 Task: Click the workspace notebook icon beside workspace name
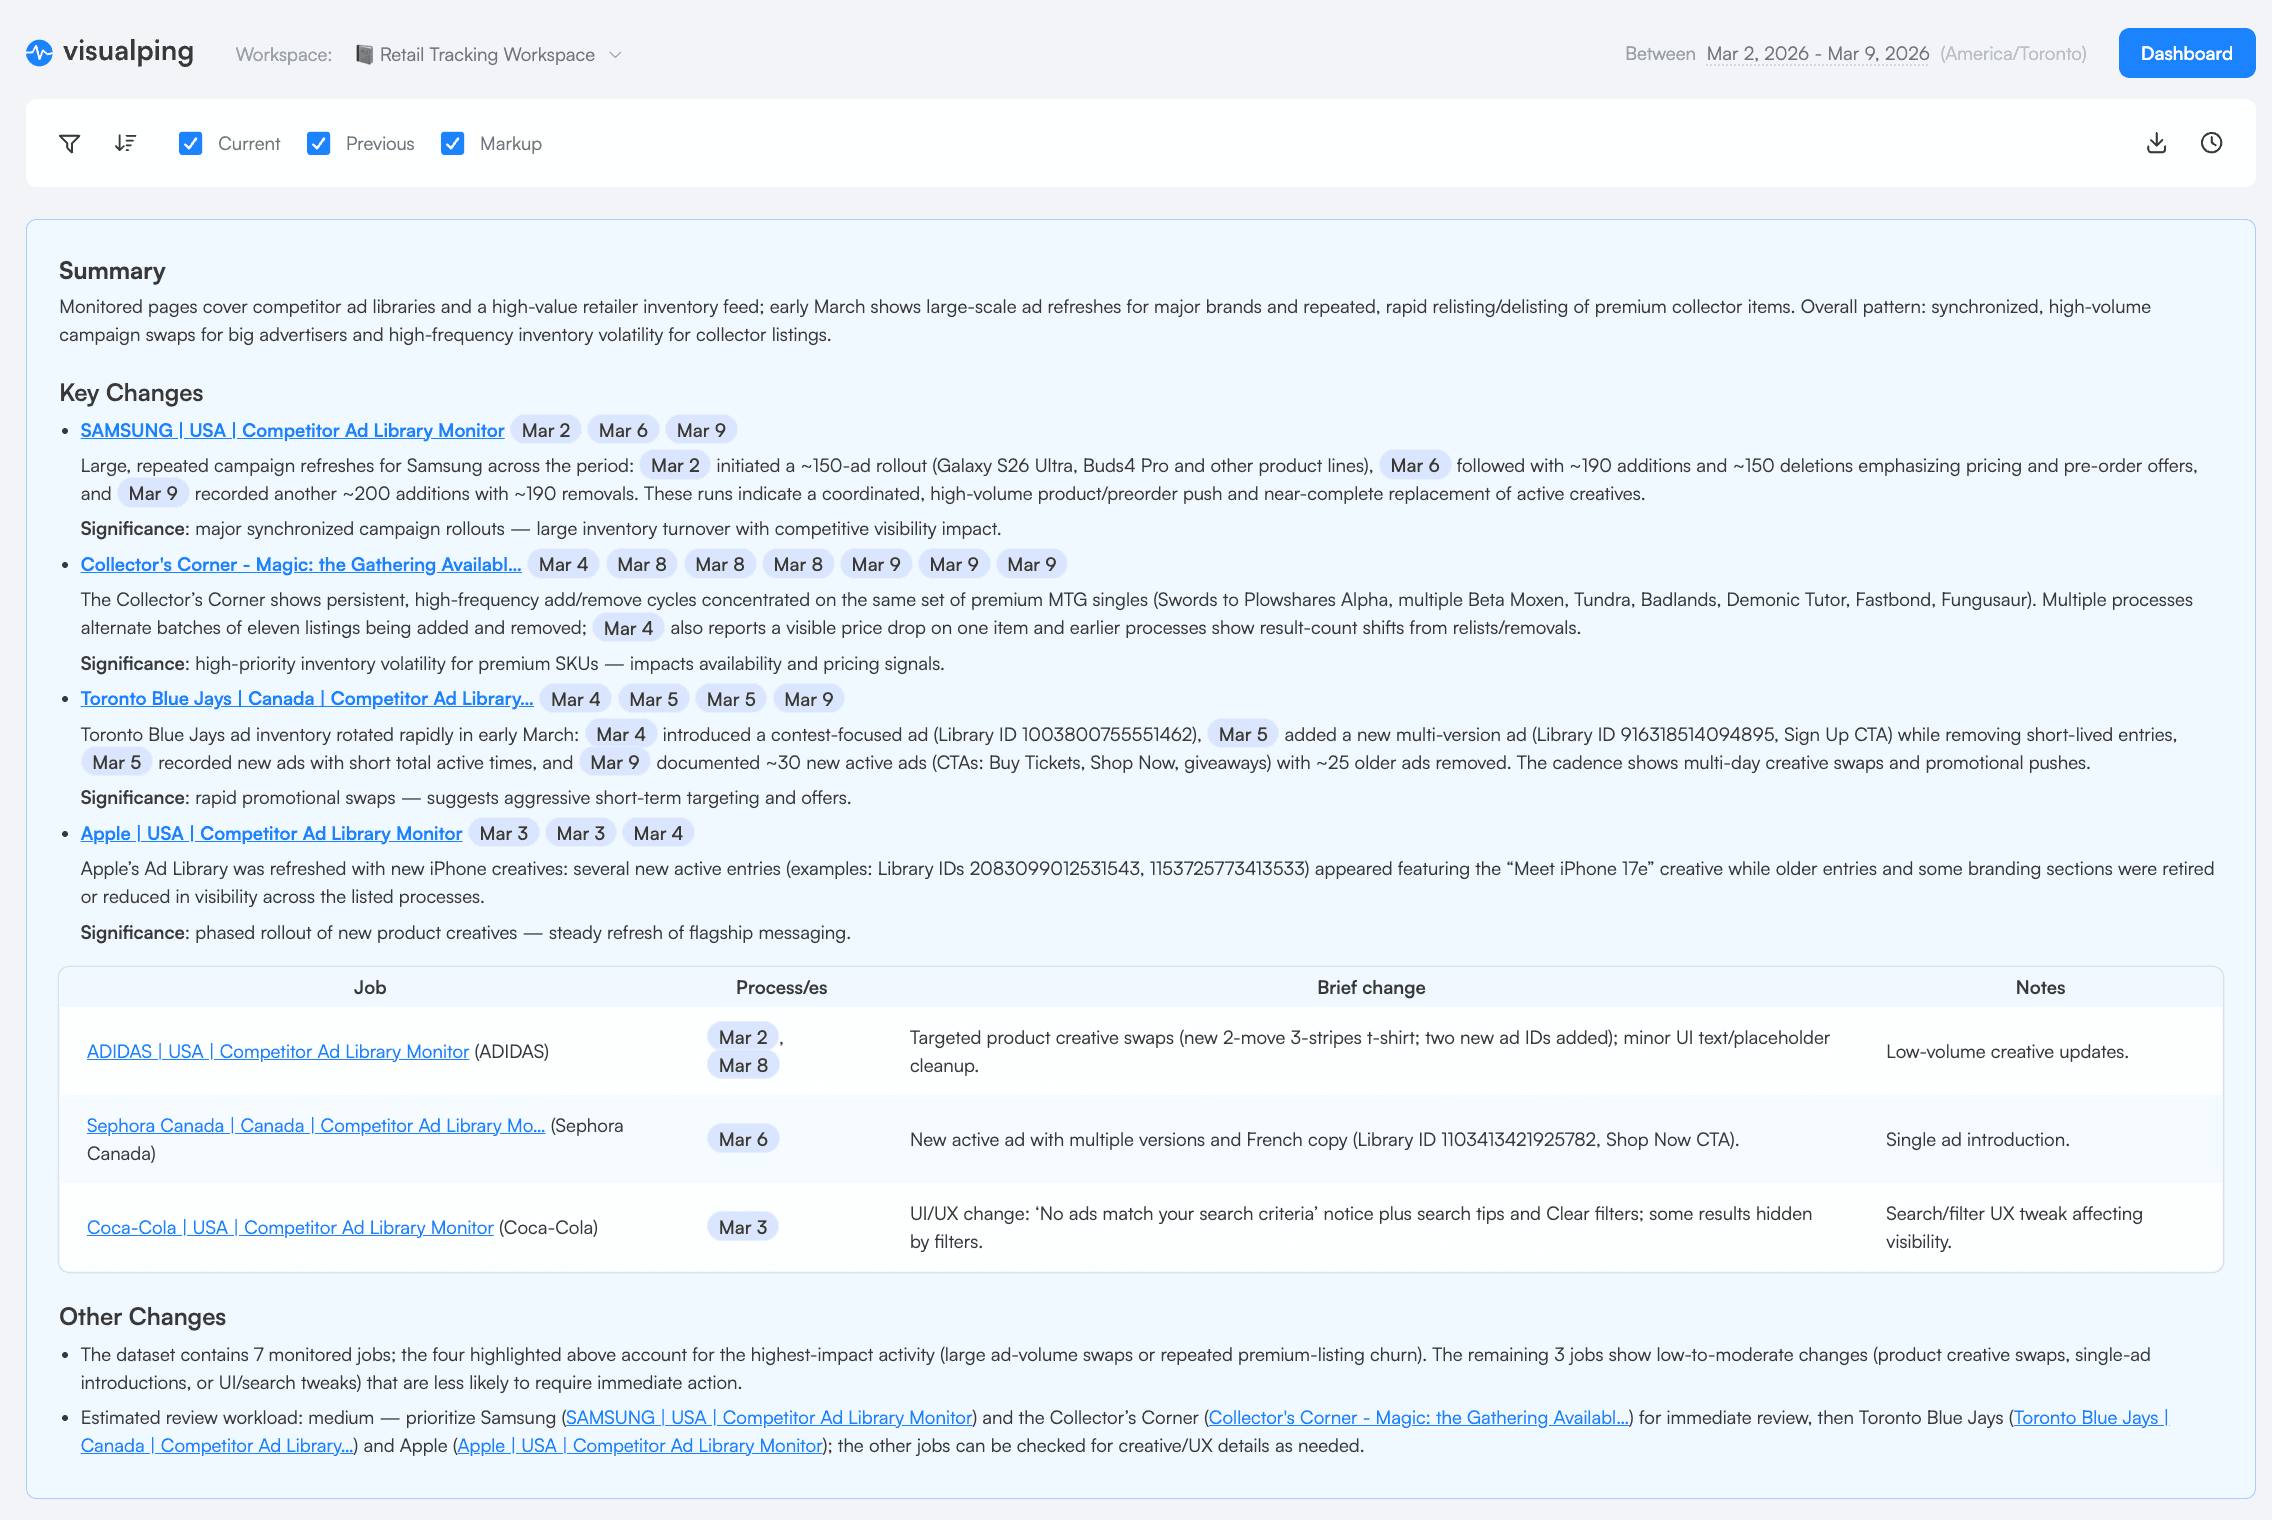pyautogui.click(x=364, y=54)
